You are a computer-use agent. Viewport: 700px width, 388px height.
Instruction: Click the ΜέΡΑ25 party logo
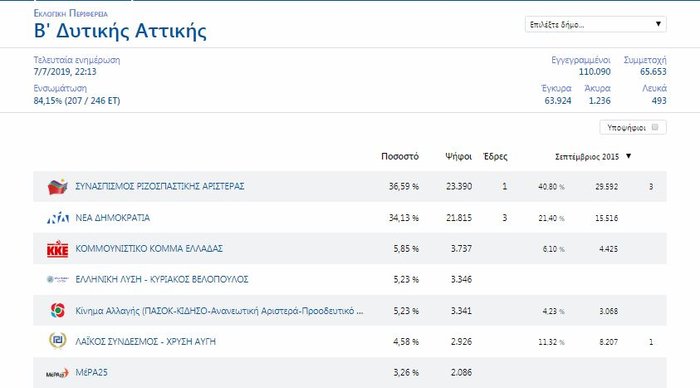pos(58,373)
